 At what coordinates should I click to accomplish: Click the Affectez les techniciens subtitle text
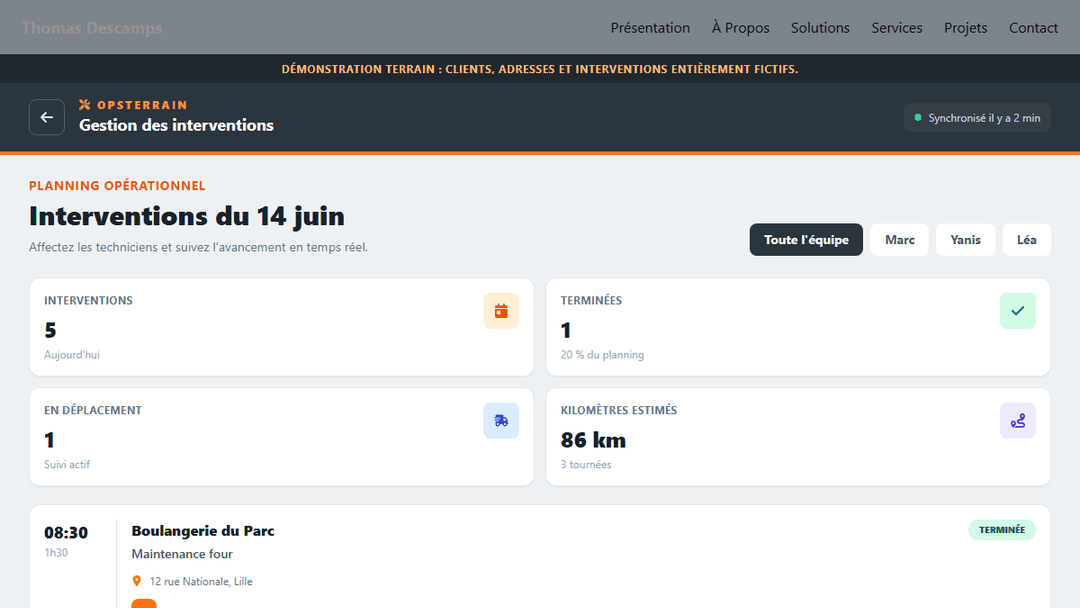coord(198,247)
